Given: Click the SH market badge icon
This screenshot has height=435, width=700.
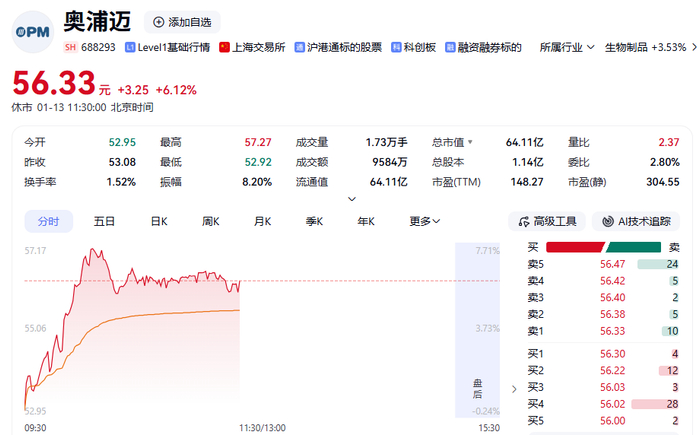Looking at the screenshot, I should click(x=70, y=47).
